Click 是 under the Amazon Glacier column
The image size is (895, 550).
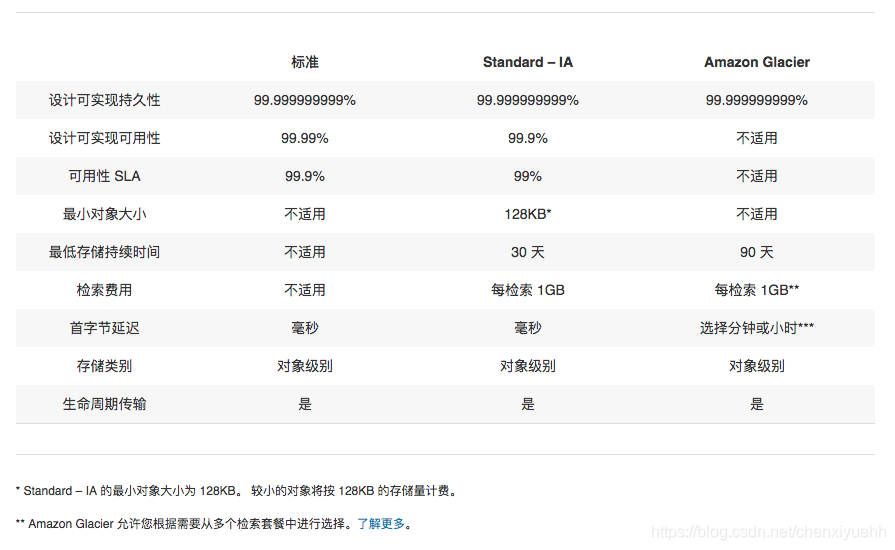tap(757, 405)
